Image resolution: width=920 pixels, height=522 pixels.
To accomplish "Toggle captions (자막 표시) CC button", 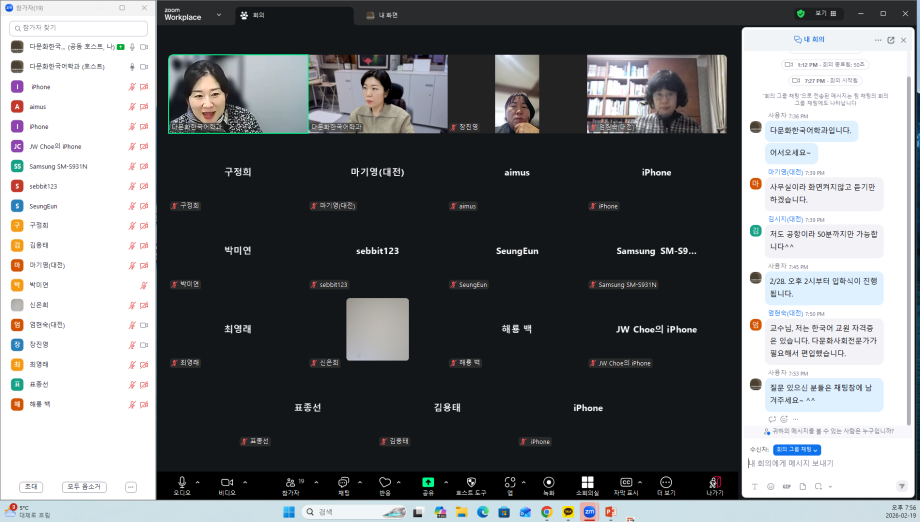I will 626,482.
